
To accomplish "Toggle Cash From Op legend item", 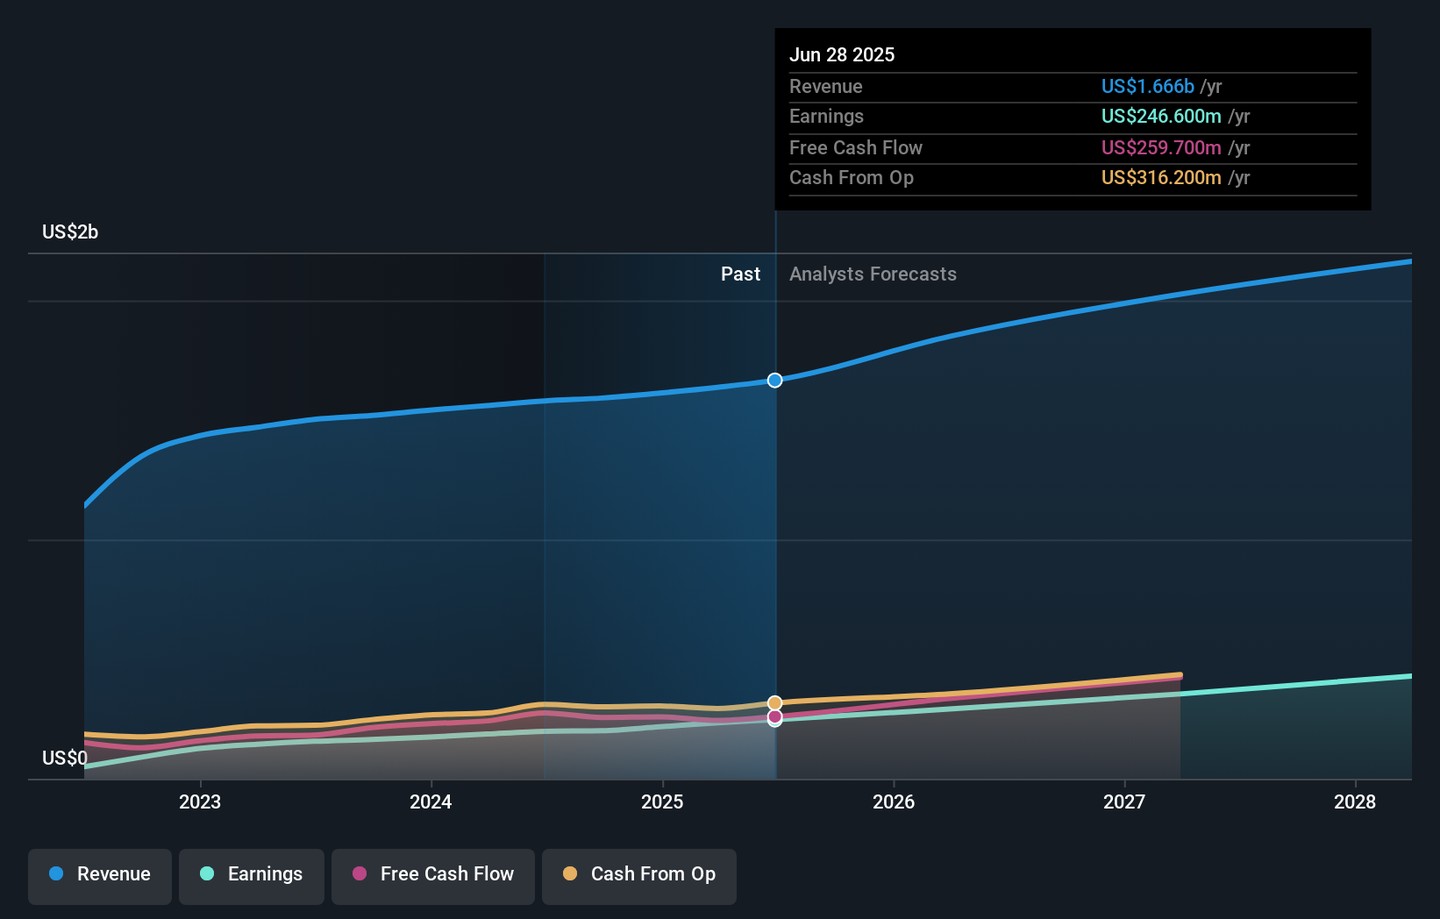I will click(x=639, y=875).
